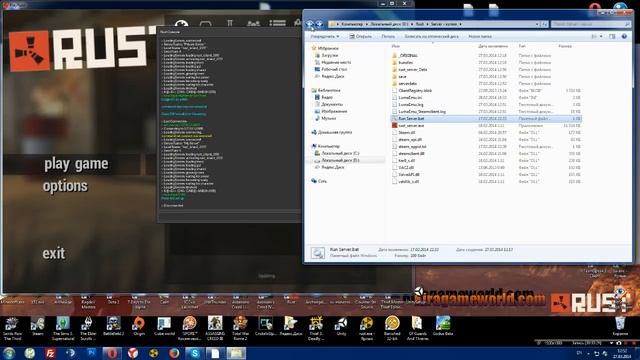The height and width of the screenshot is (360, 640).
Task: Open Yandex browser from the taskbar
Action: click(x=133, y=353)
